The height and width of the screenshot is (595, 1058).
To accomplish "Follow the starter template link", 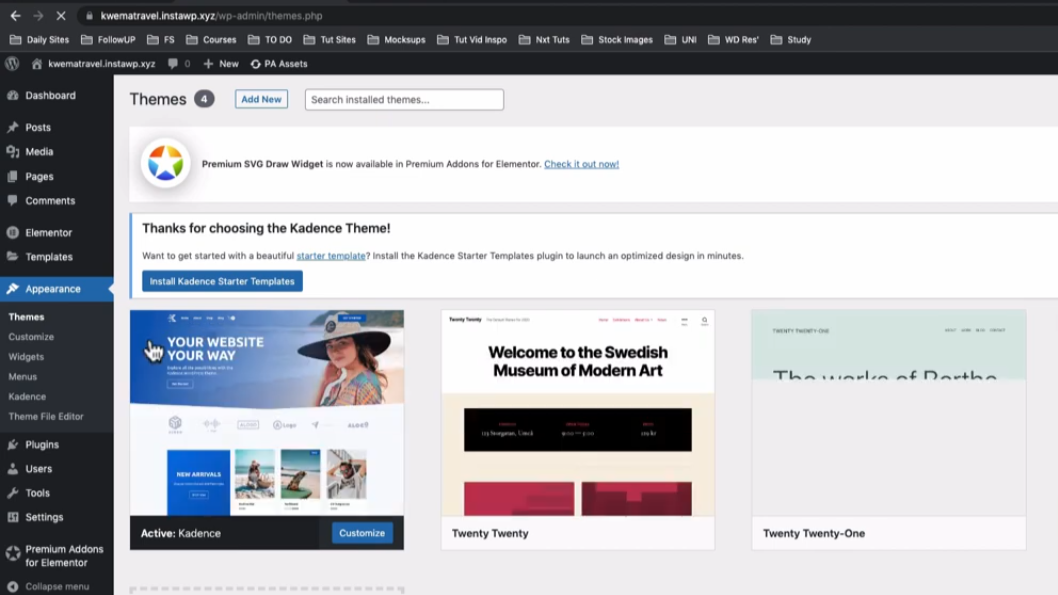I will (331, 256).
